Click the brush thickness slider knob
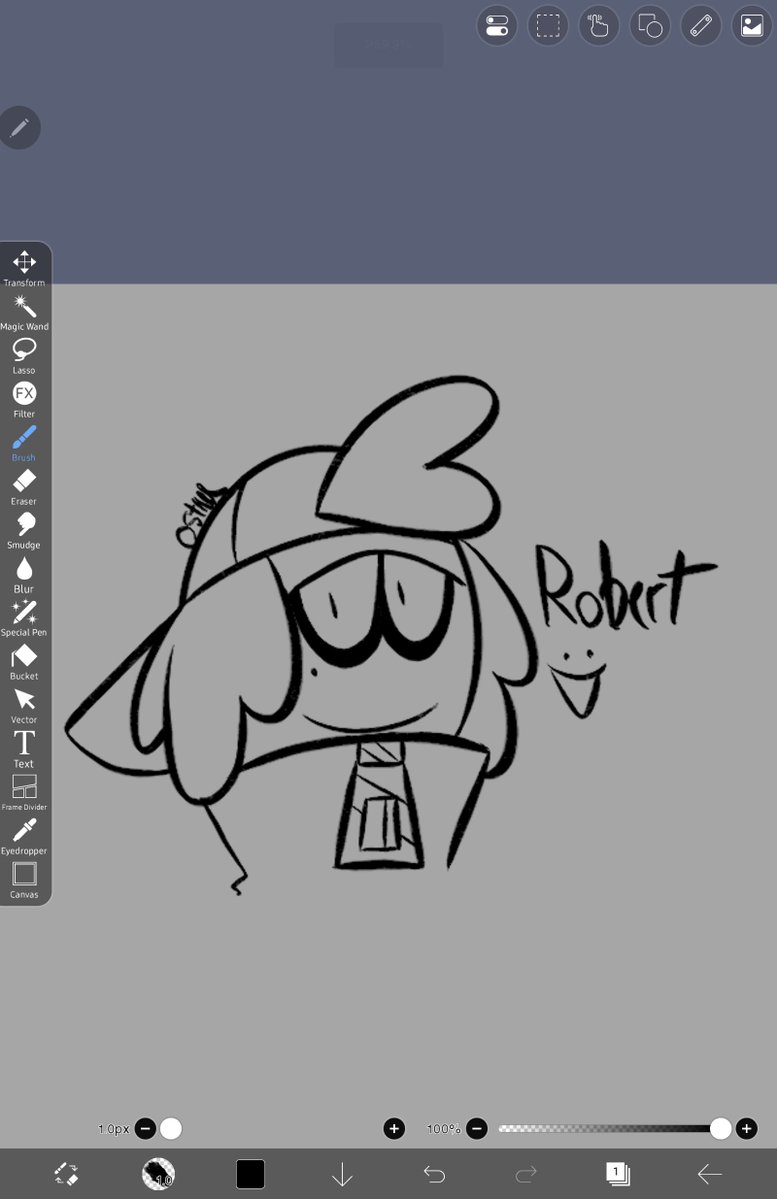This screenshot has height=1199, width=777. [x=171, y=1128]
